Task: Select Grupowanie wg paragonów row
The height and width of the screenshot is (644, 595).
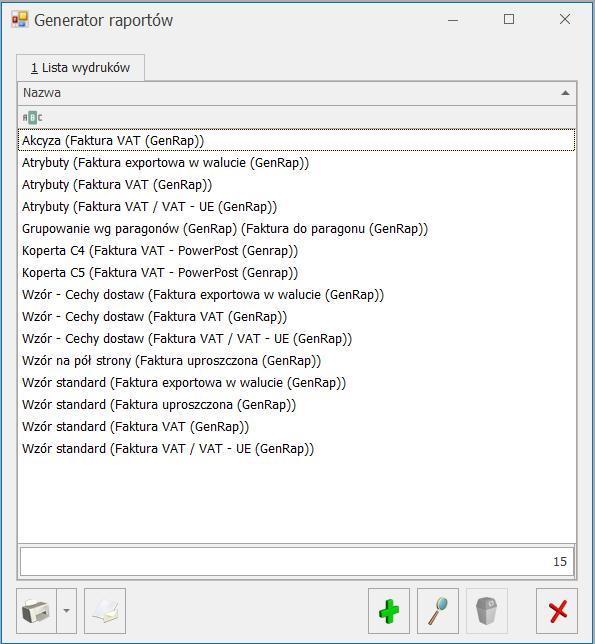Action: [296, 228]
